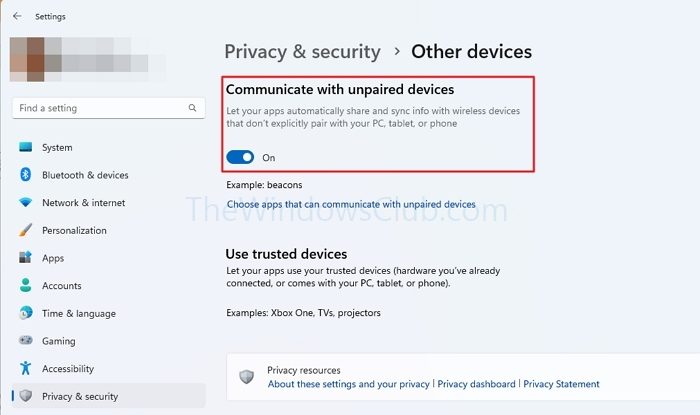Click the Accounts person icon

point(25,286)
